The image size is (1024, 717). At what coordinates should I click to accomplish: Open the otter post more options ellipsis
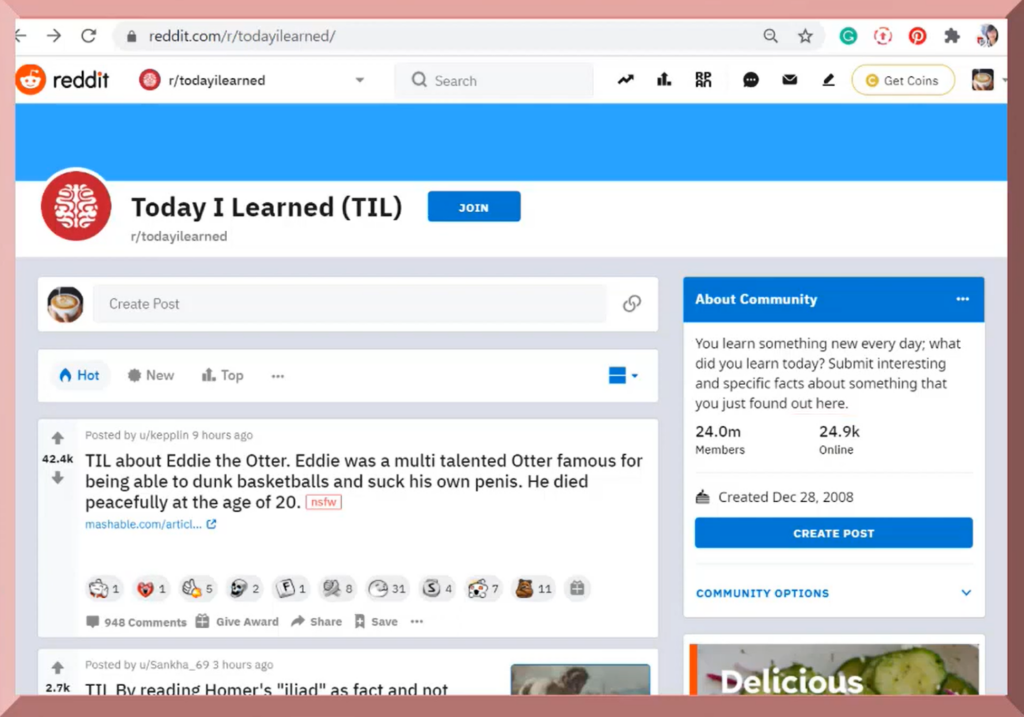(x=417, y=622)
